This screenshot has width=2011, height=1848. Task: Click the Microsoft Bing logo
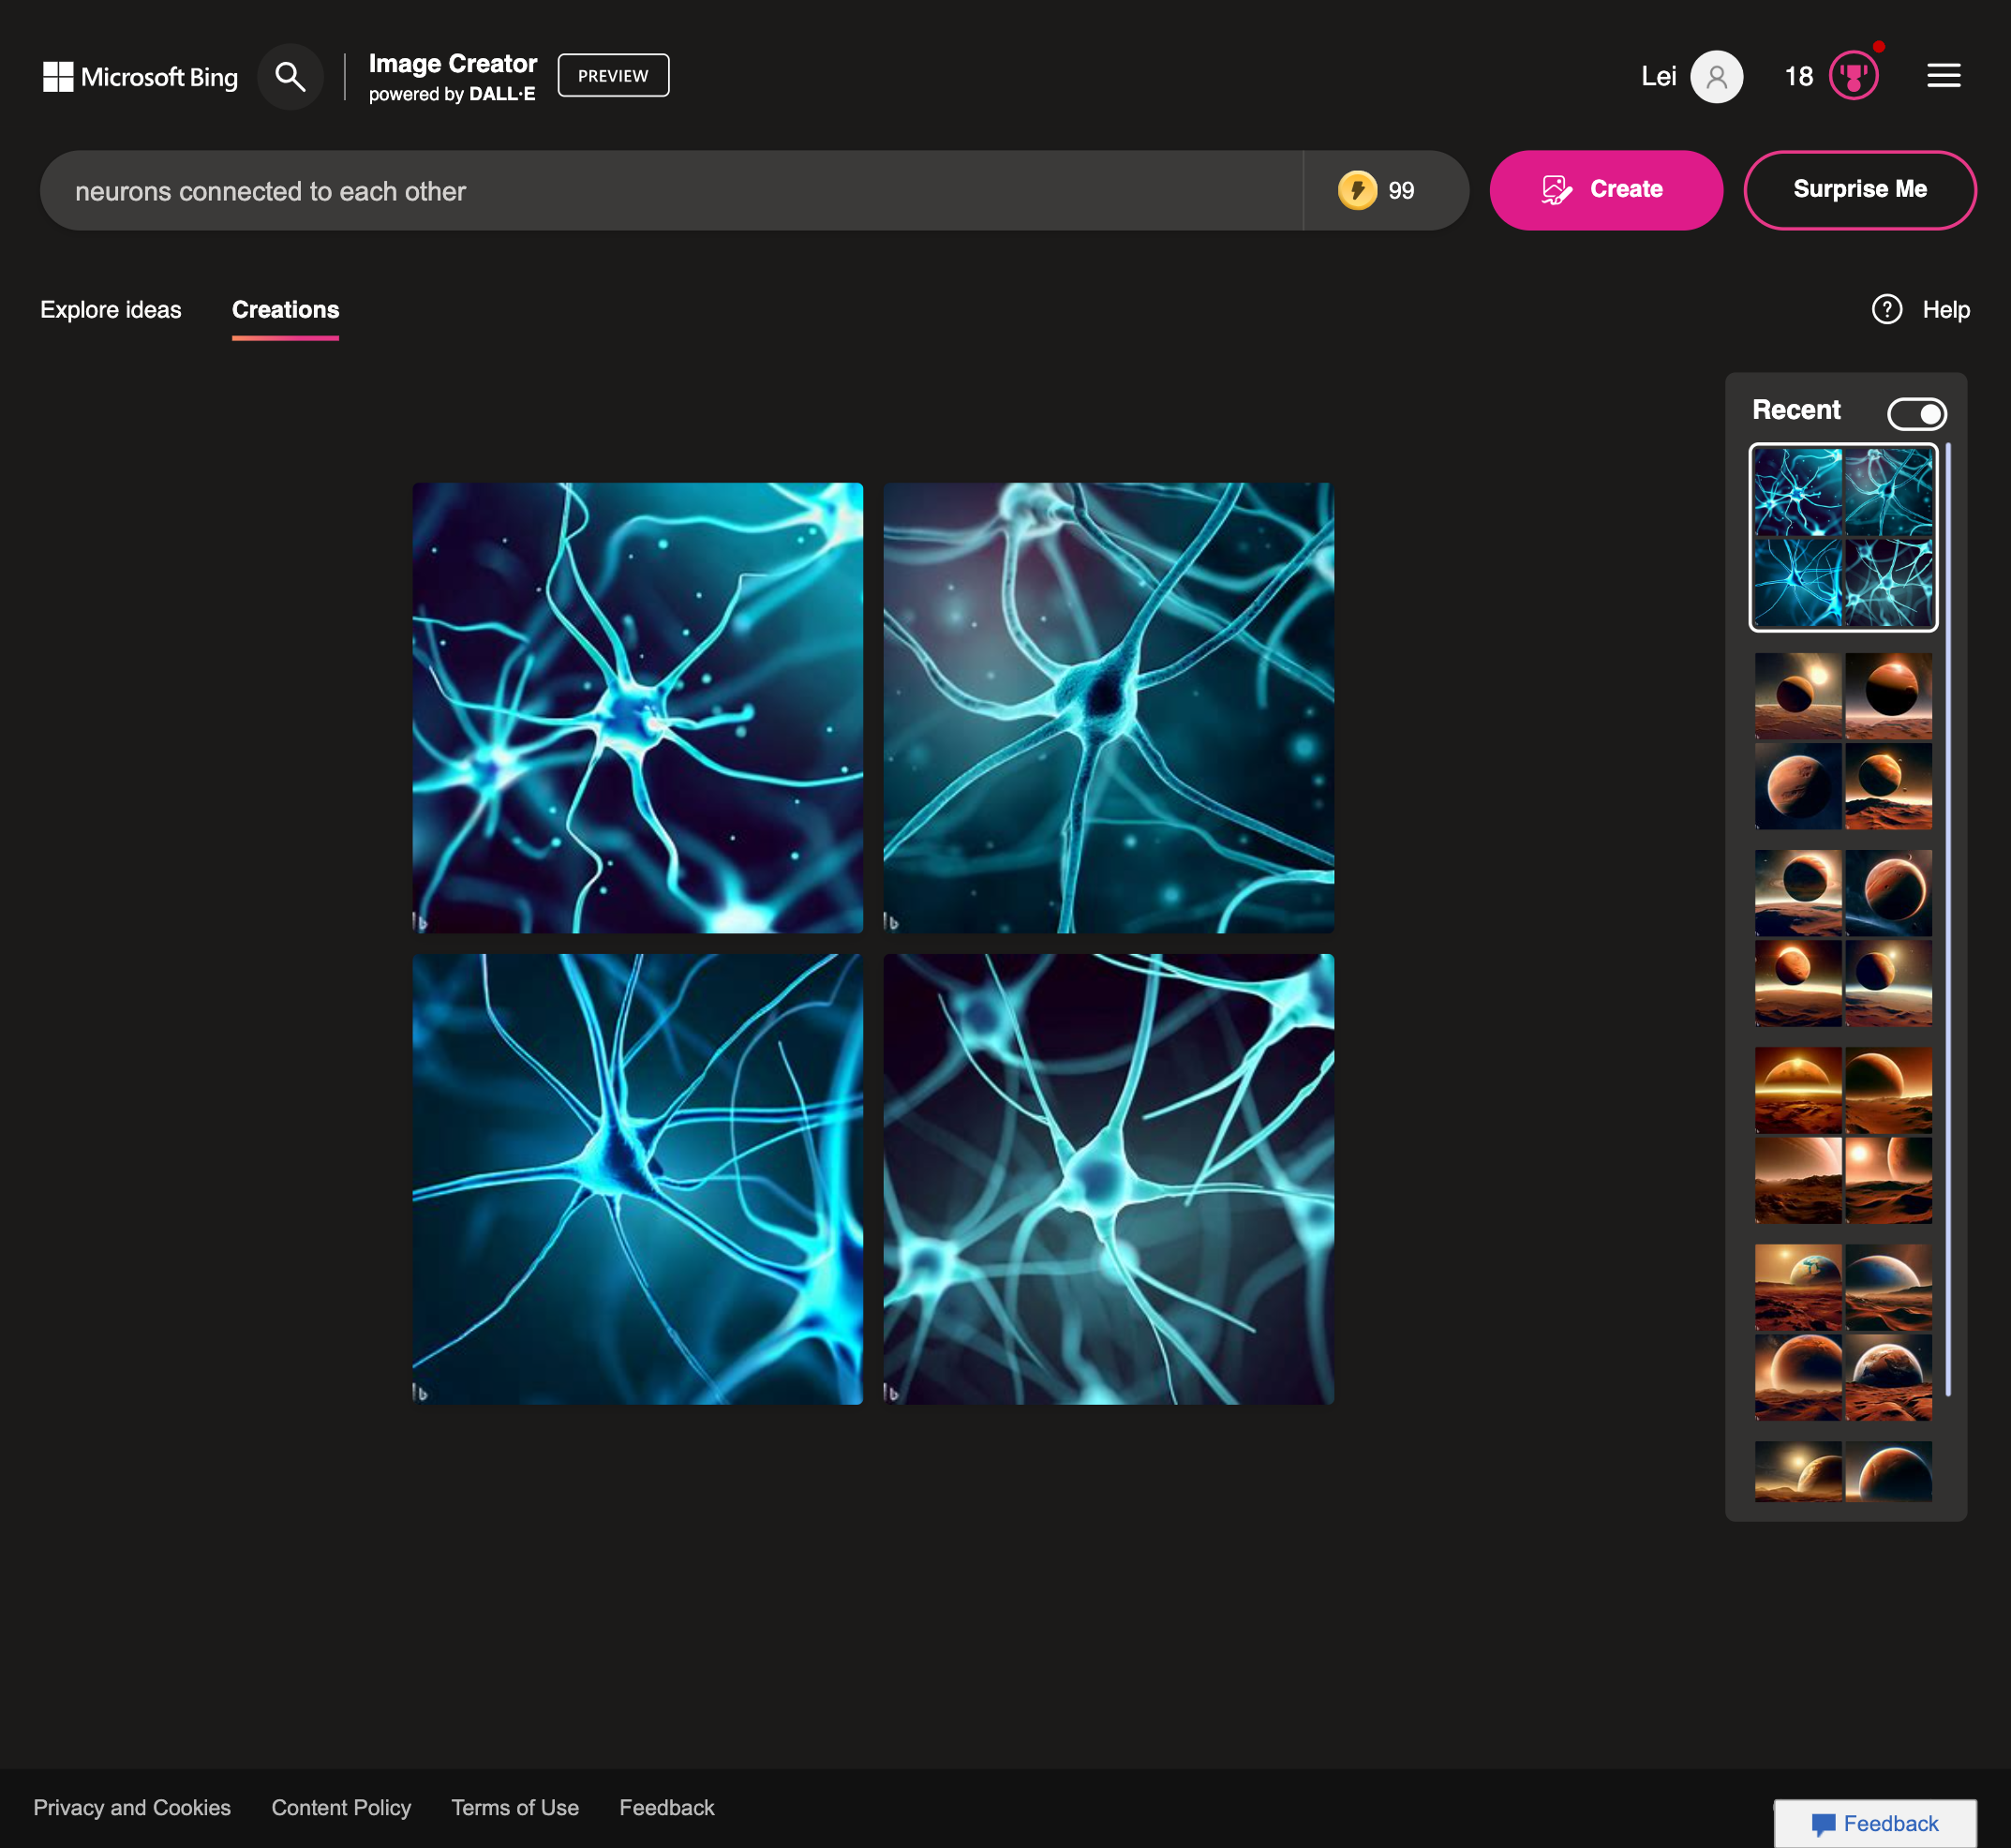[140, 76]
